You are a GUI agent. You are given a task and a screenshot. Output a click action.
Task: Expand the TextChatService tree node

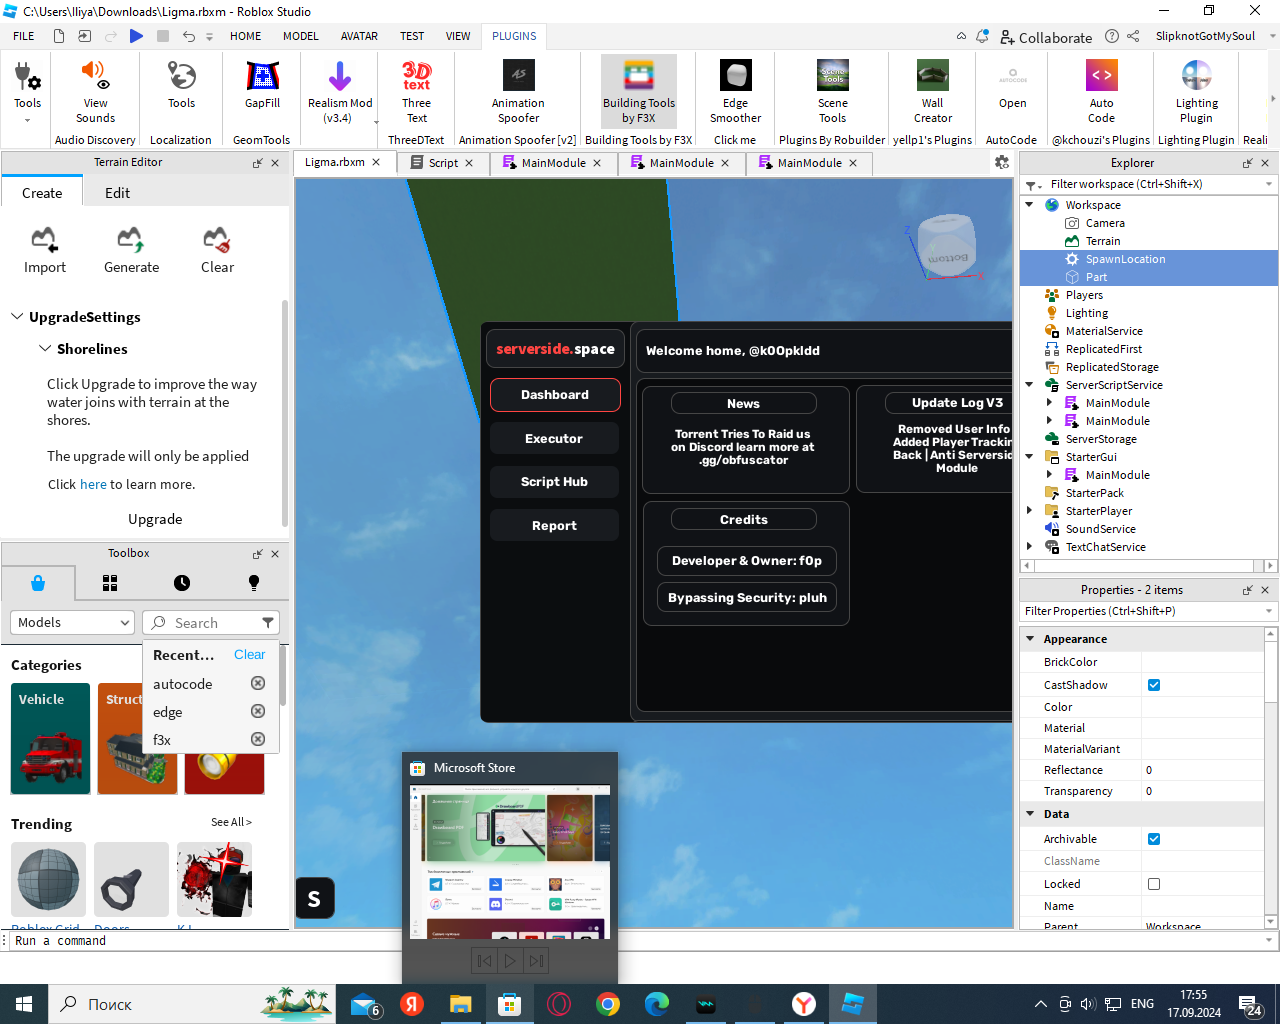click(x=1029, y=547)
